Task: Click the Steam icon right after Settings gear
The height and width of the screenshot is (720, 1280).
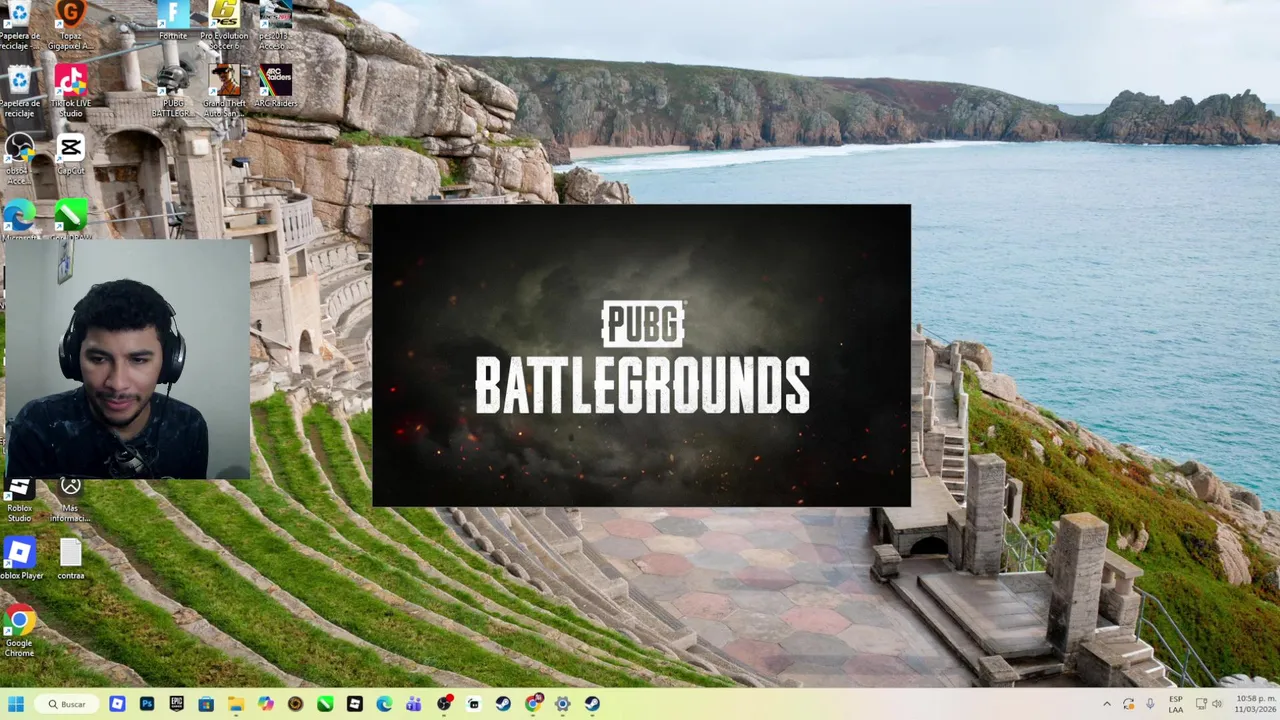Action: pos(592,704)
